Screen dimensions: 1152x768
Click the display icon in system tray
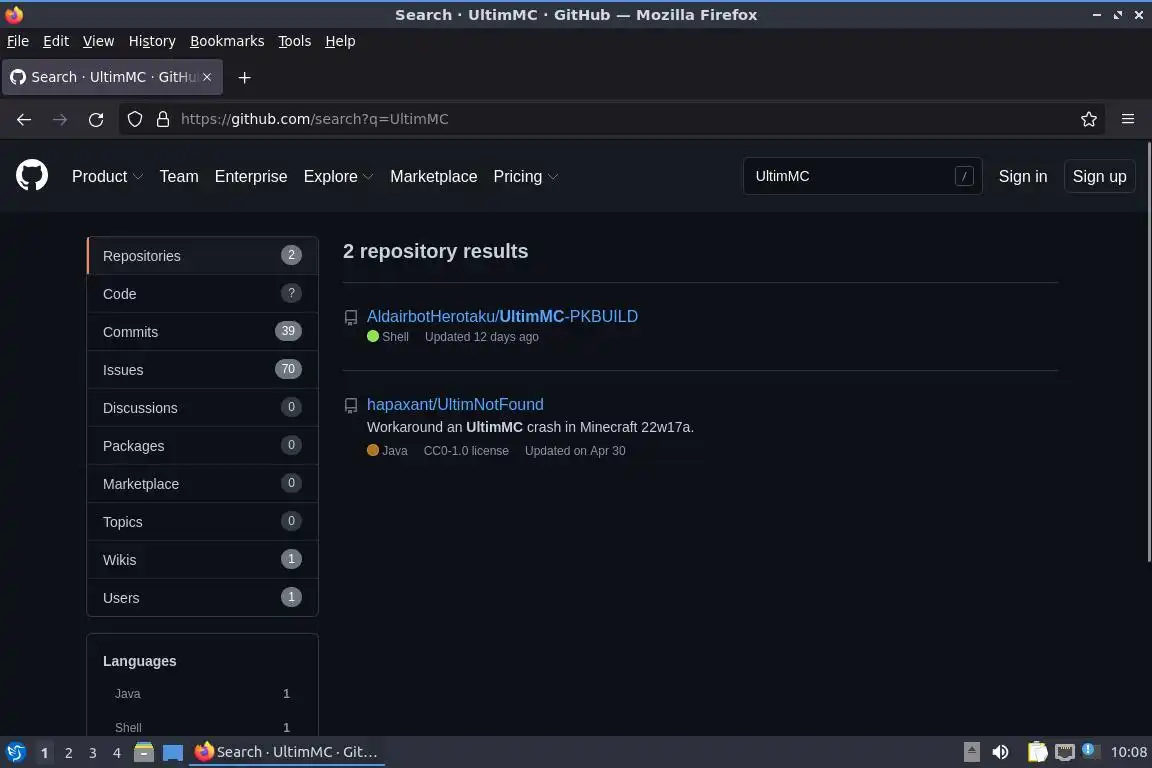pyautogui.click(x=1065, y=752)
